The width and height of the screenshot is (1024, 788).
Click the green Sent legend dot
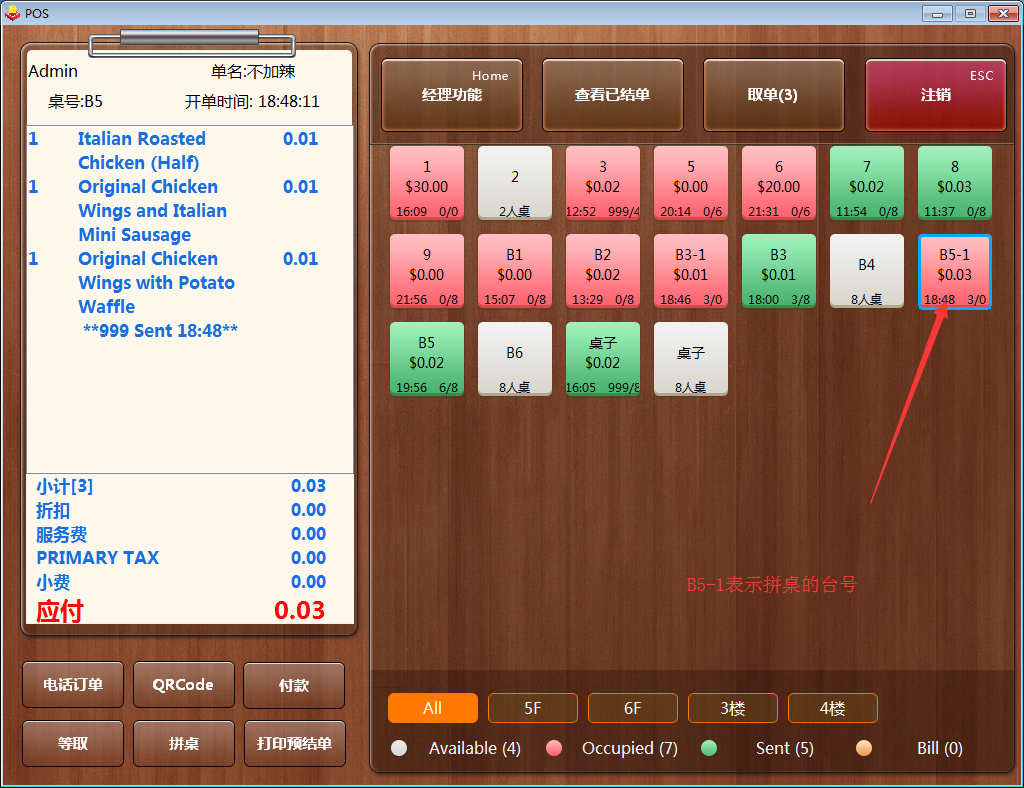[x=709, y=748]
